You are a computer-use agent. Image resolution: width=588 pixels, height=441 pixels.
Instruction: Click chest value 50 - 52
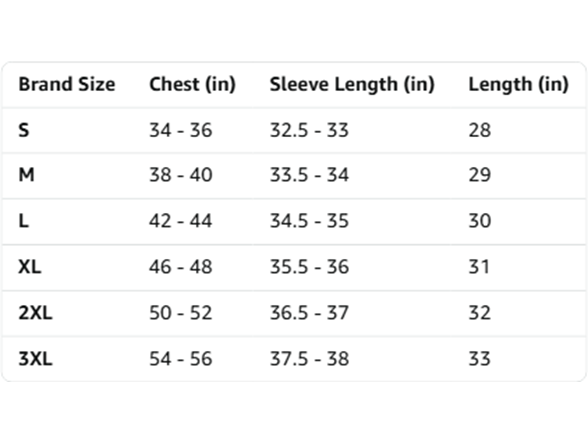coord(181,313)
